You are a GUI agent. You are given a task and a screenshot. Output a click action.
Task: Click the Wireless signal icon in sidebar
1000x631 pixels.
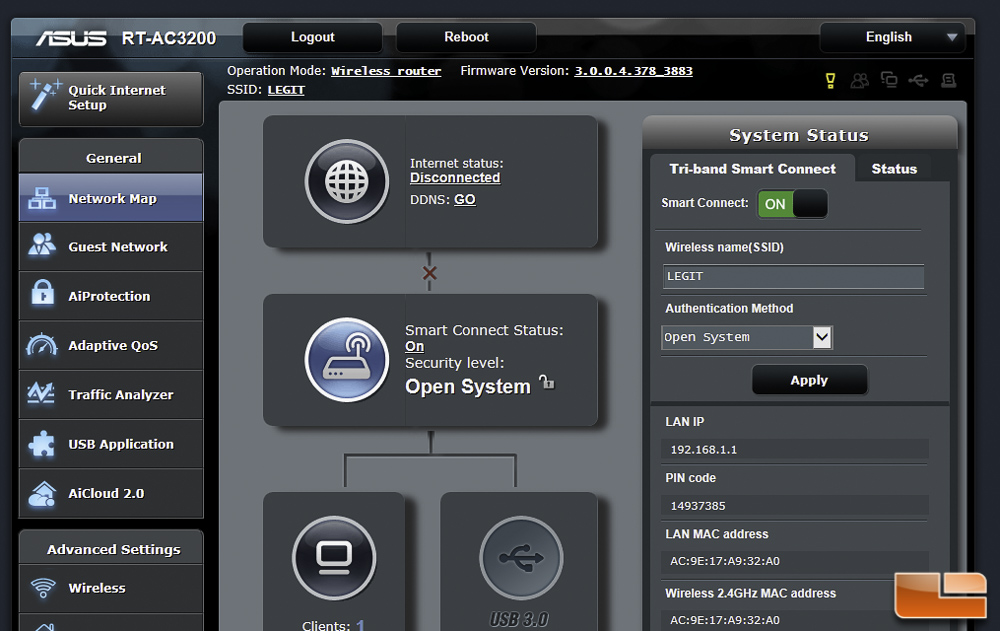43,588
